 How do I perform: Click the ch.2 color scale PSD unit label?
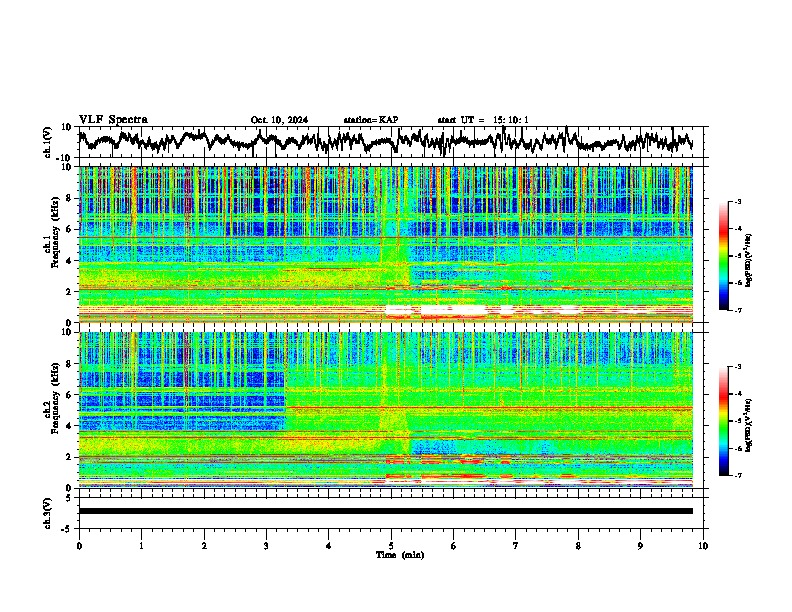748,425
